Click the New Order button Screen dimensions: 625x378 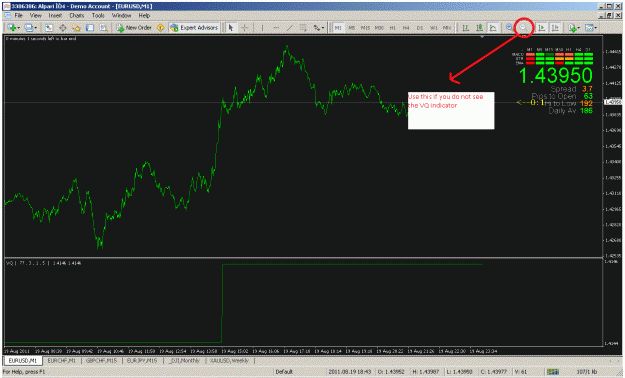134,28
